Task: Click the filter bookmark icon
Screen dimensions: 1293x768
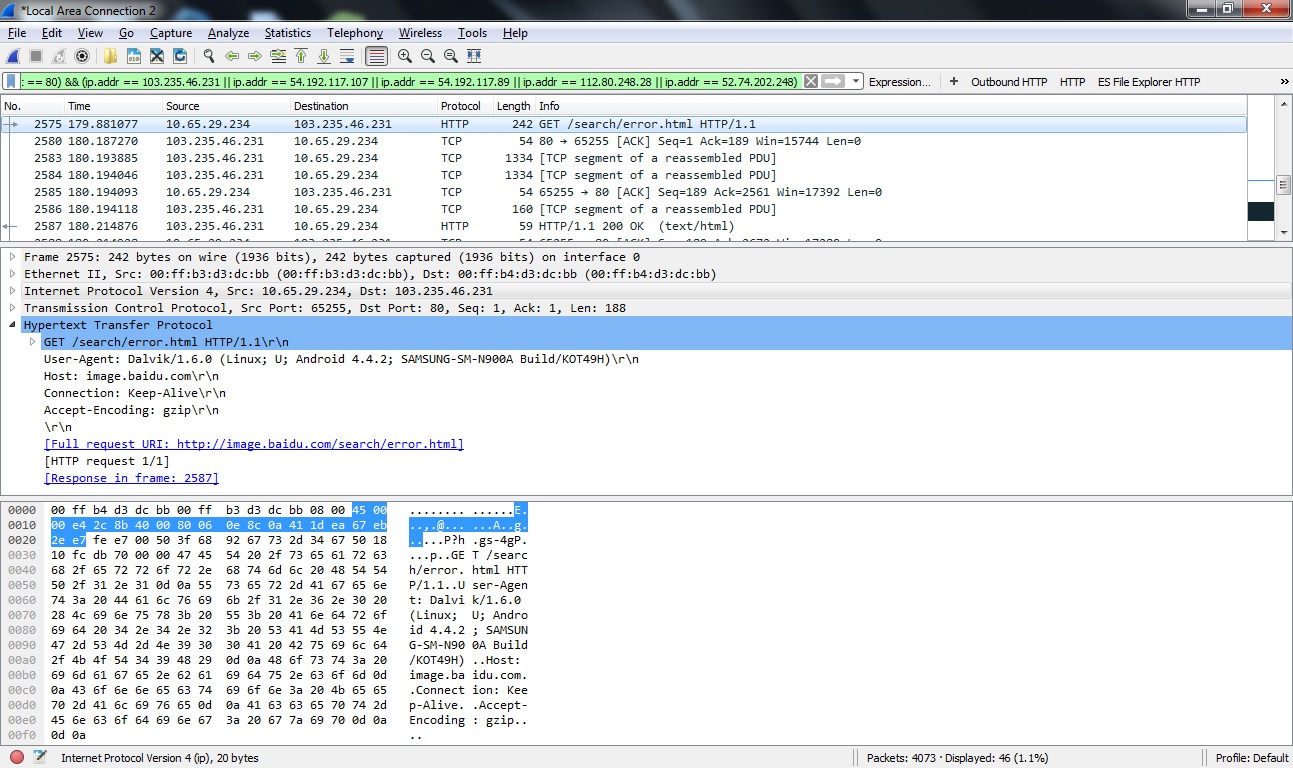Action: tap(11, 82)
